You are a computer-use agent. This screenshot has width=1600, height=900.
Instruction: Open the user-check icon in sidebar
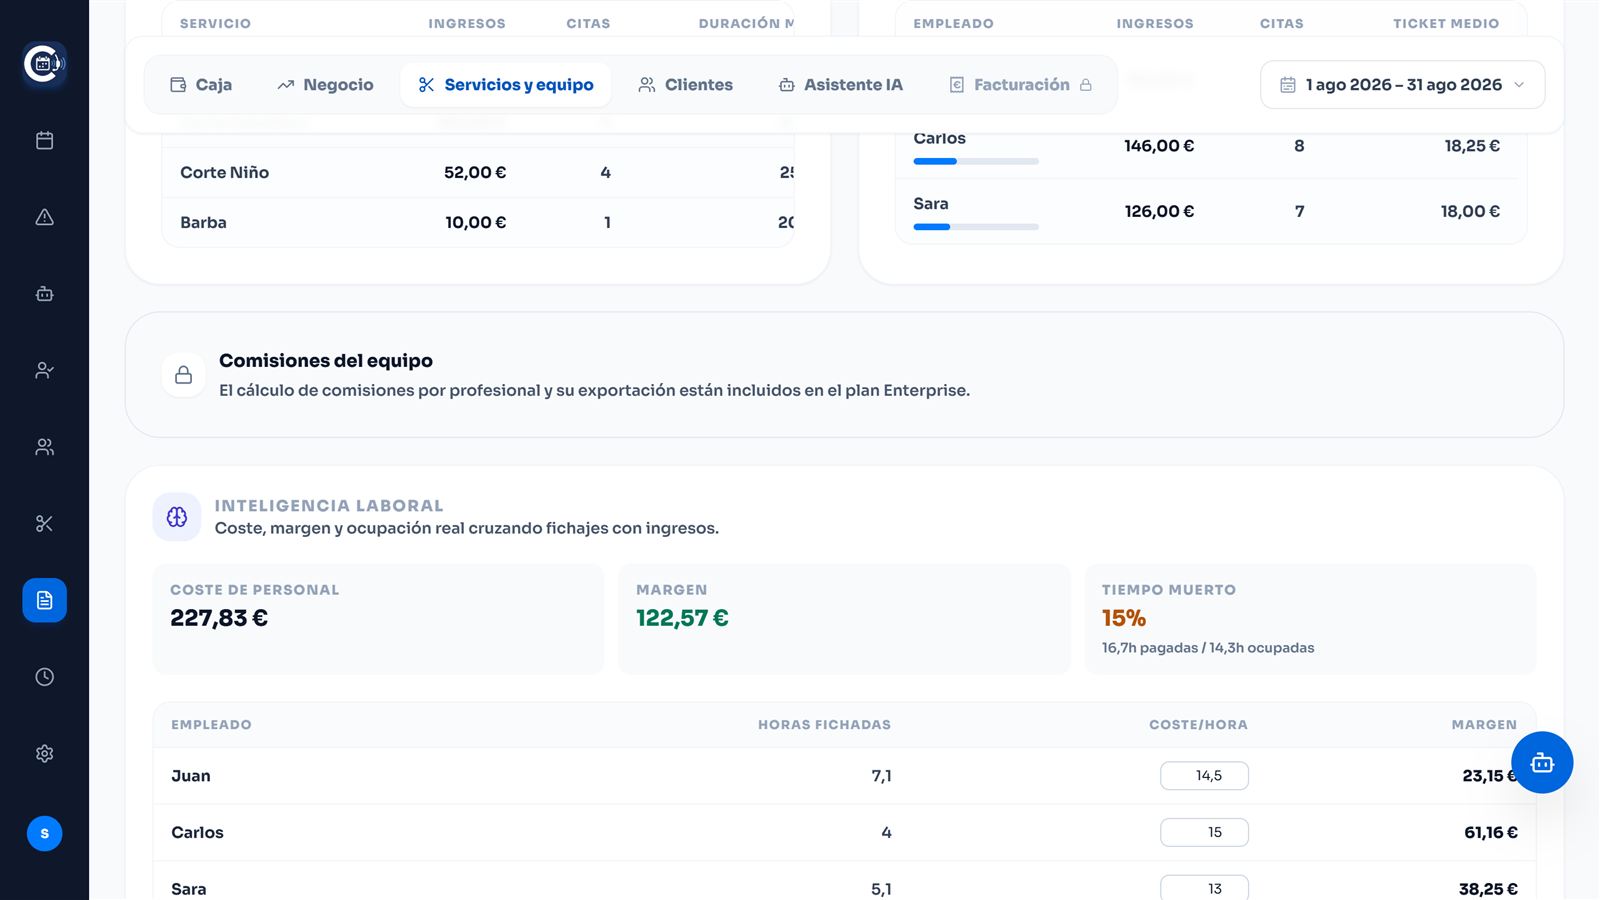tap(44, 370)
